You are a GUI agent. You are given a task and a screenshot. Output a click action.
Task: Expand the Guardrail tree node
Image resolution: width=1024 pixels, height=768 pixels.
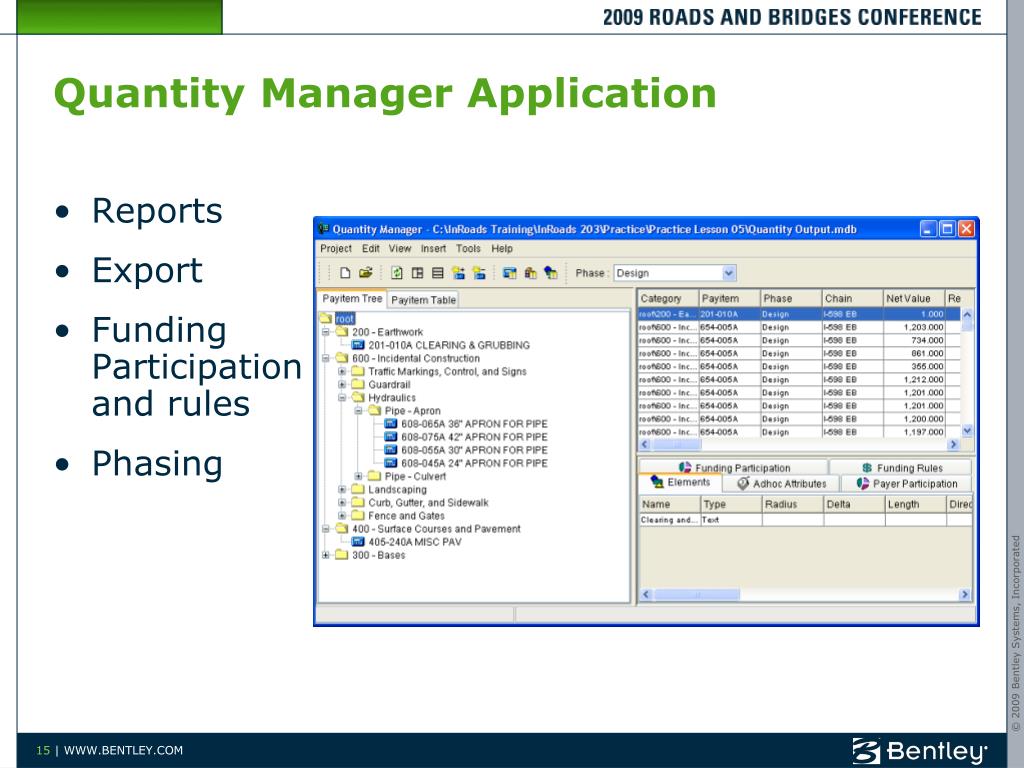tap(342, 384)
